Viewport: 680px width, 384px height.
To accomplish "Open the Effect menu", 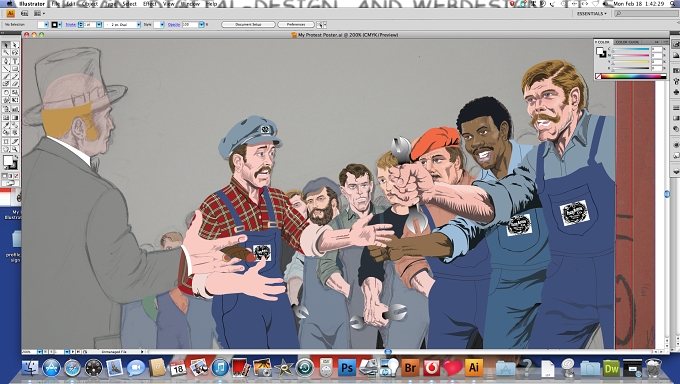I will pyautogui.click(x=150, y=4).
